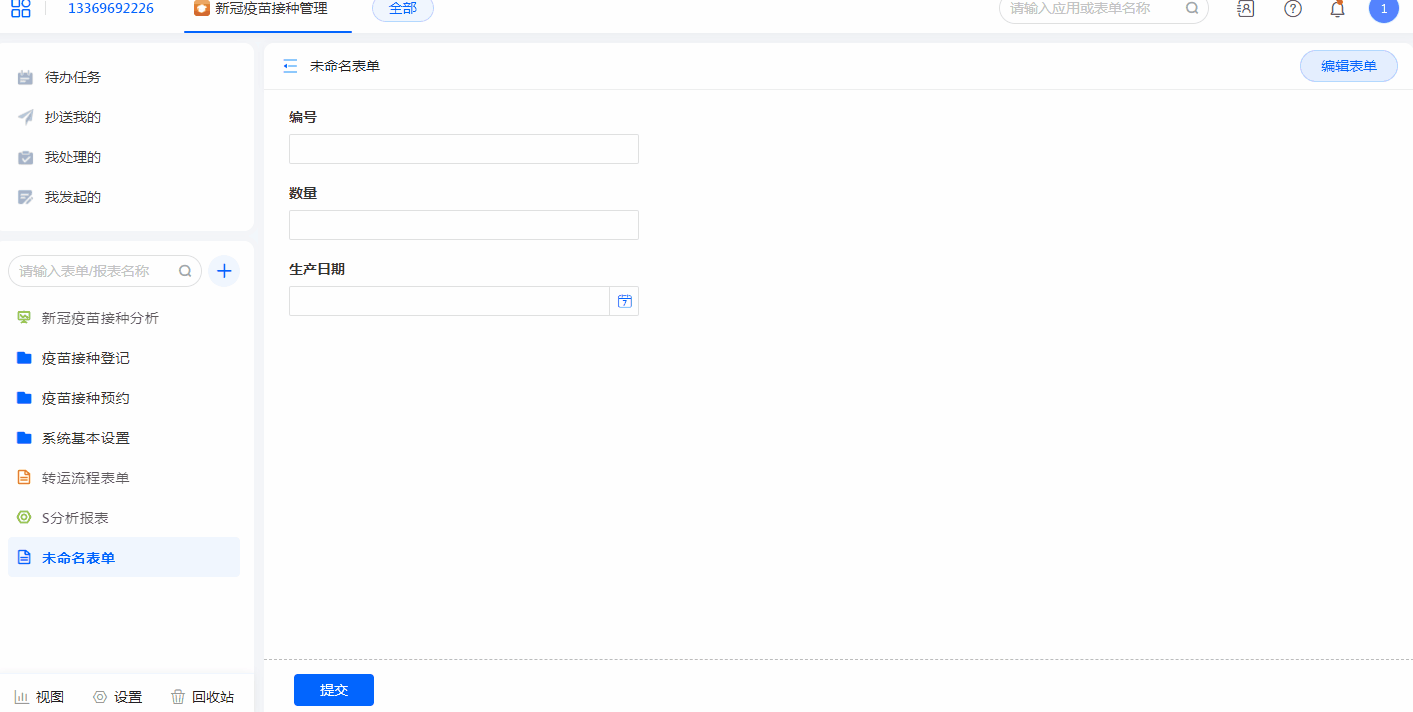Image resolution: width=1413 pixels, height=712 pixels.
Task: Click the 提交 button
Action: point(333,690)
